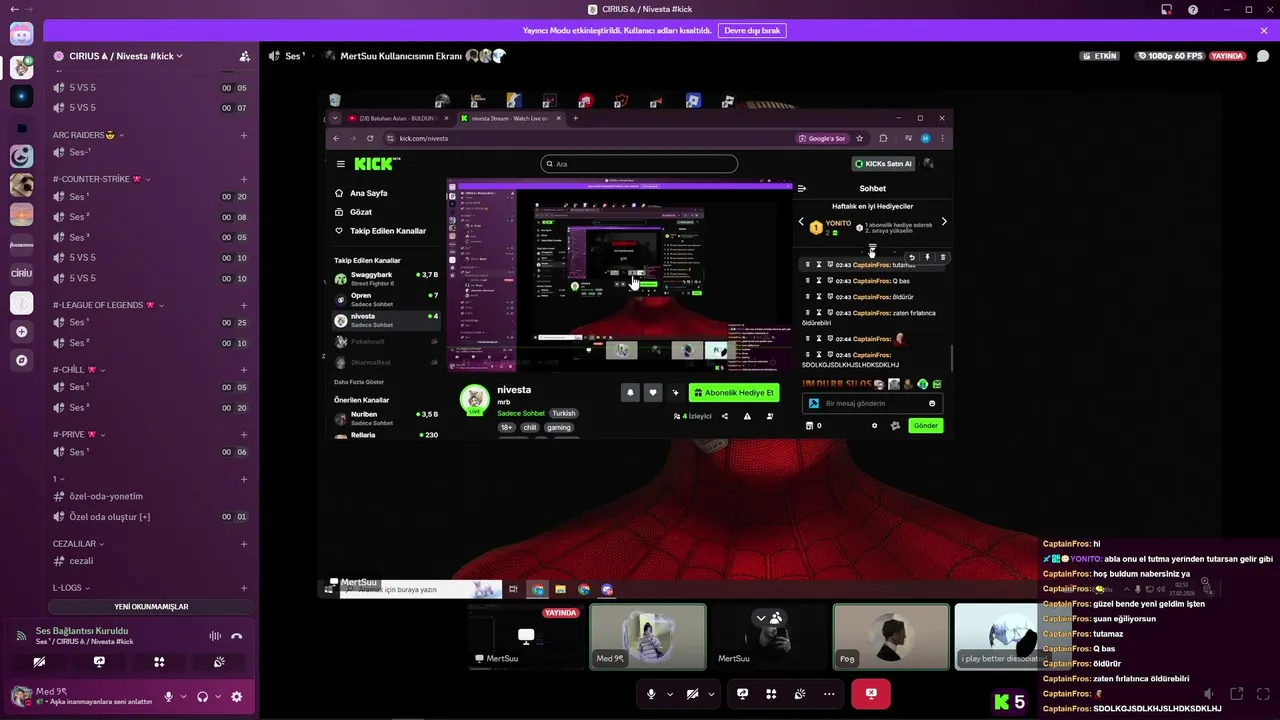Toggle microphone mute in call controls
Viewport: 1280px width, 720px height.
point(651,694)
